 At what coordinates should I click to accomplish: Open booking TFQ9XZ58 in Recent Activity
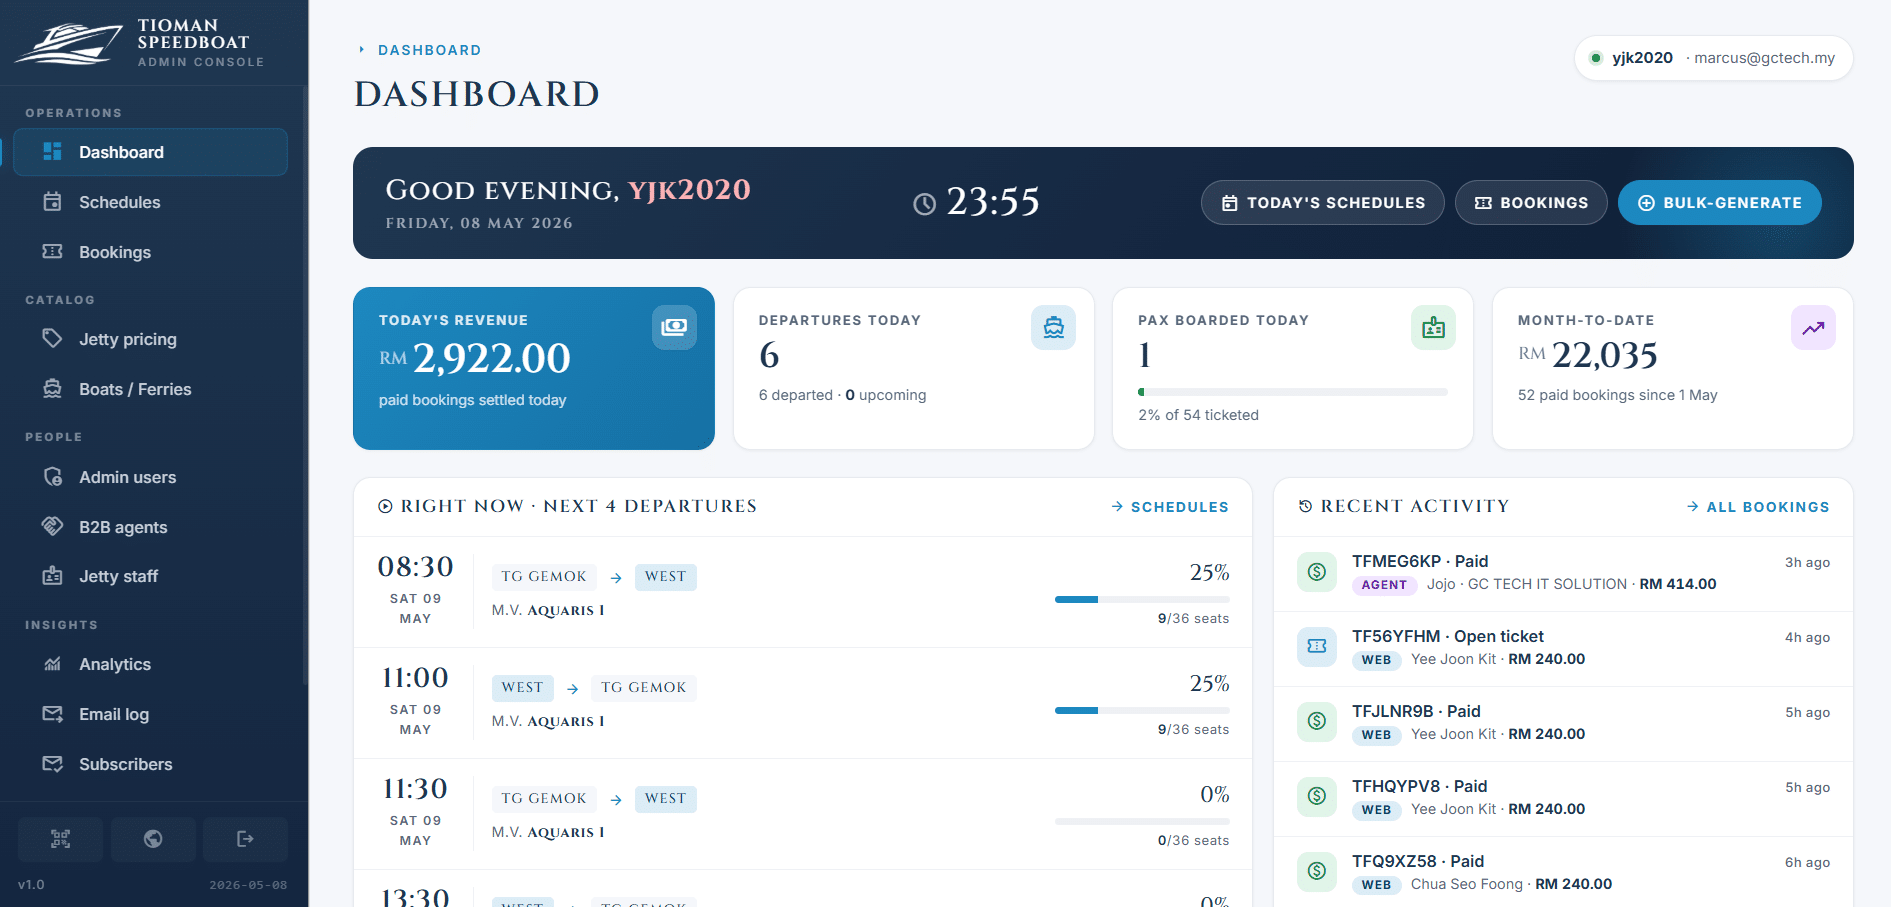click(x=1563, y=873)
